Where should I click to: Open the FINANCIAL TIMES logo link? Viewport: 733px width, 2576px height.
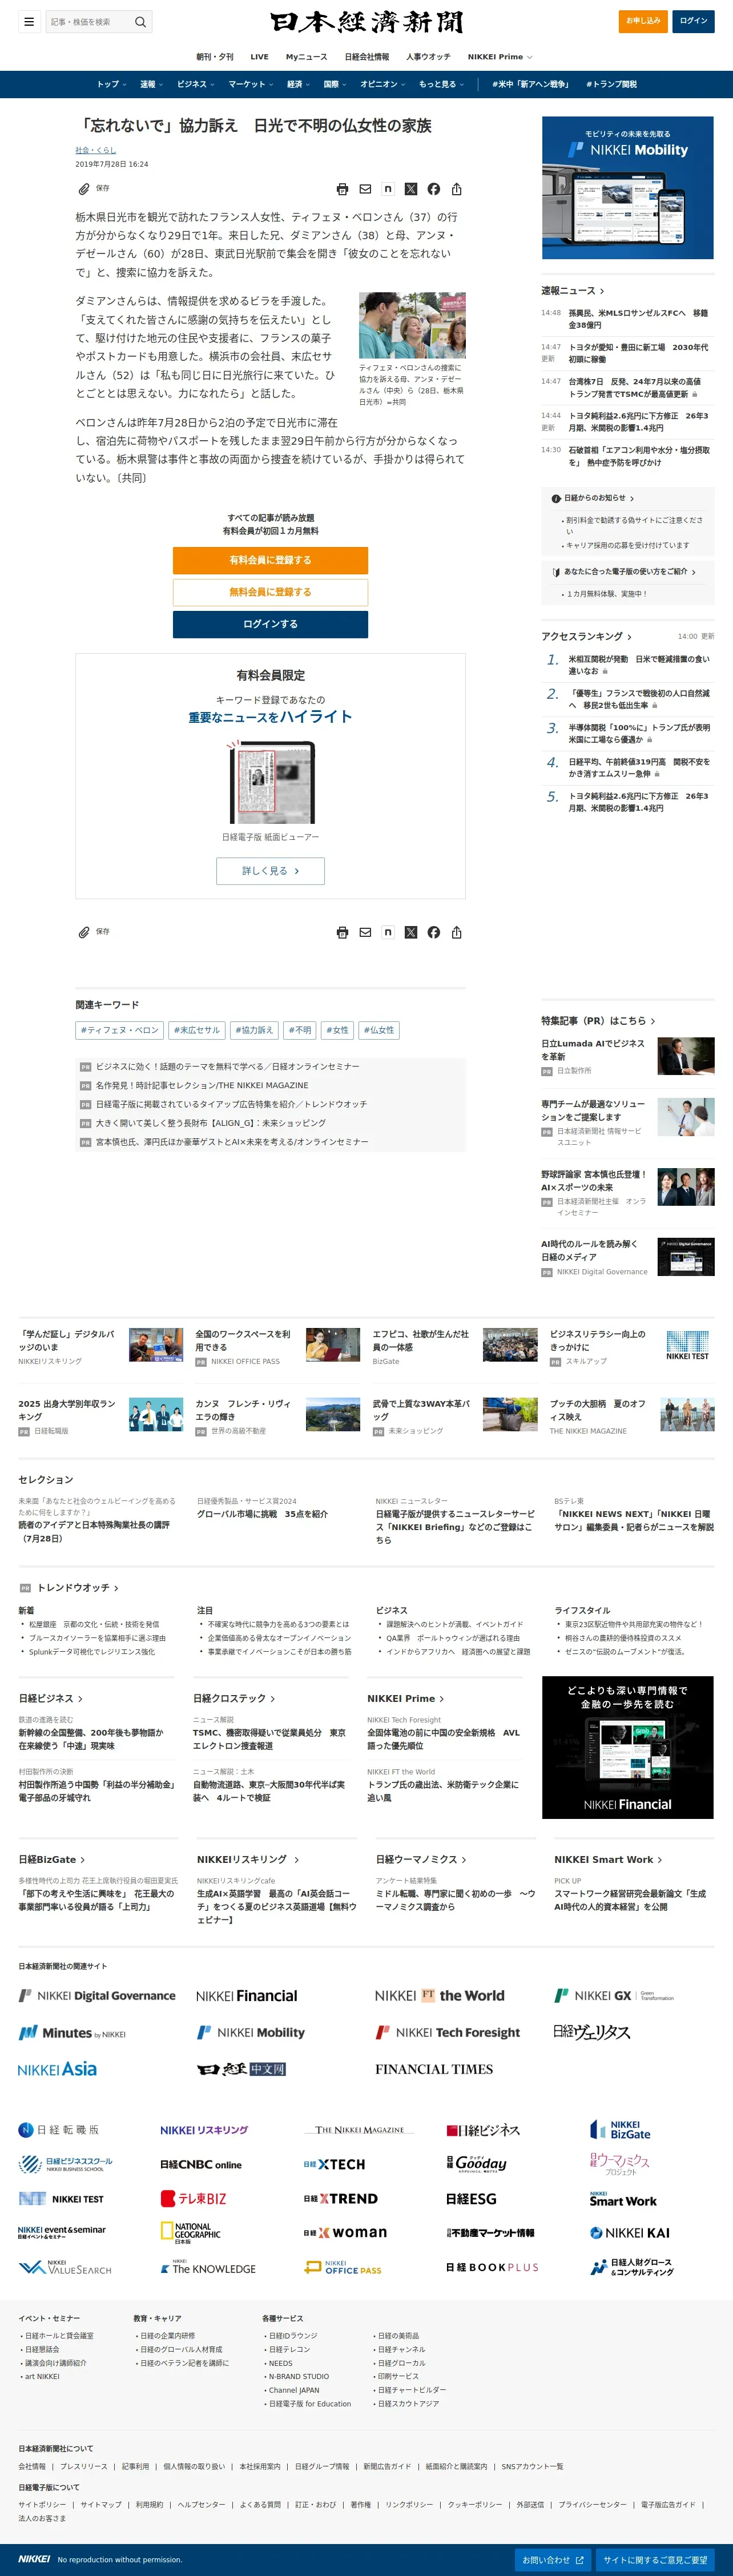point(434,2069)
